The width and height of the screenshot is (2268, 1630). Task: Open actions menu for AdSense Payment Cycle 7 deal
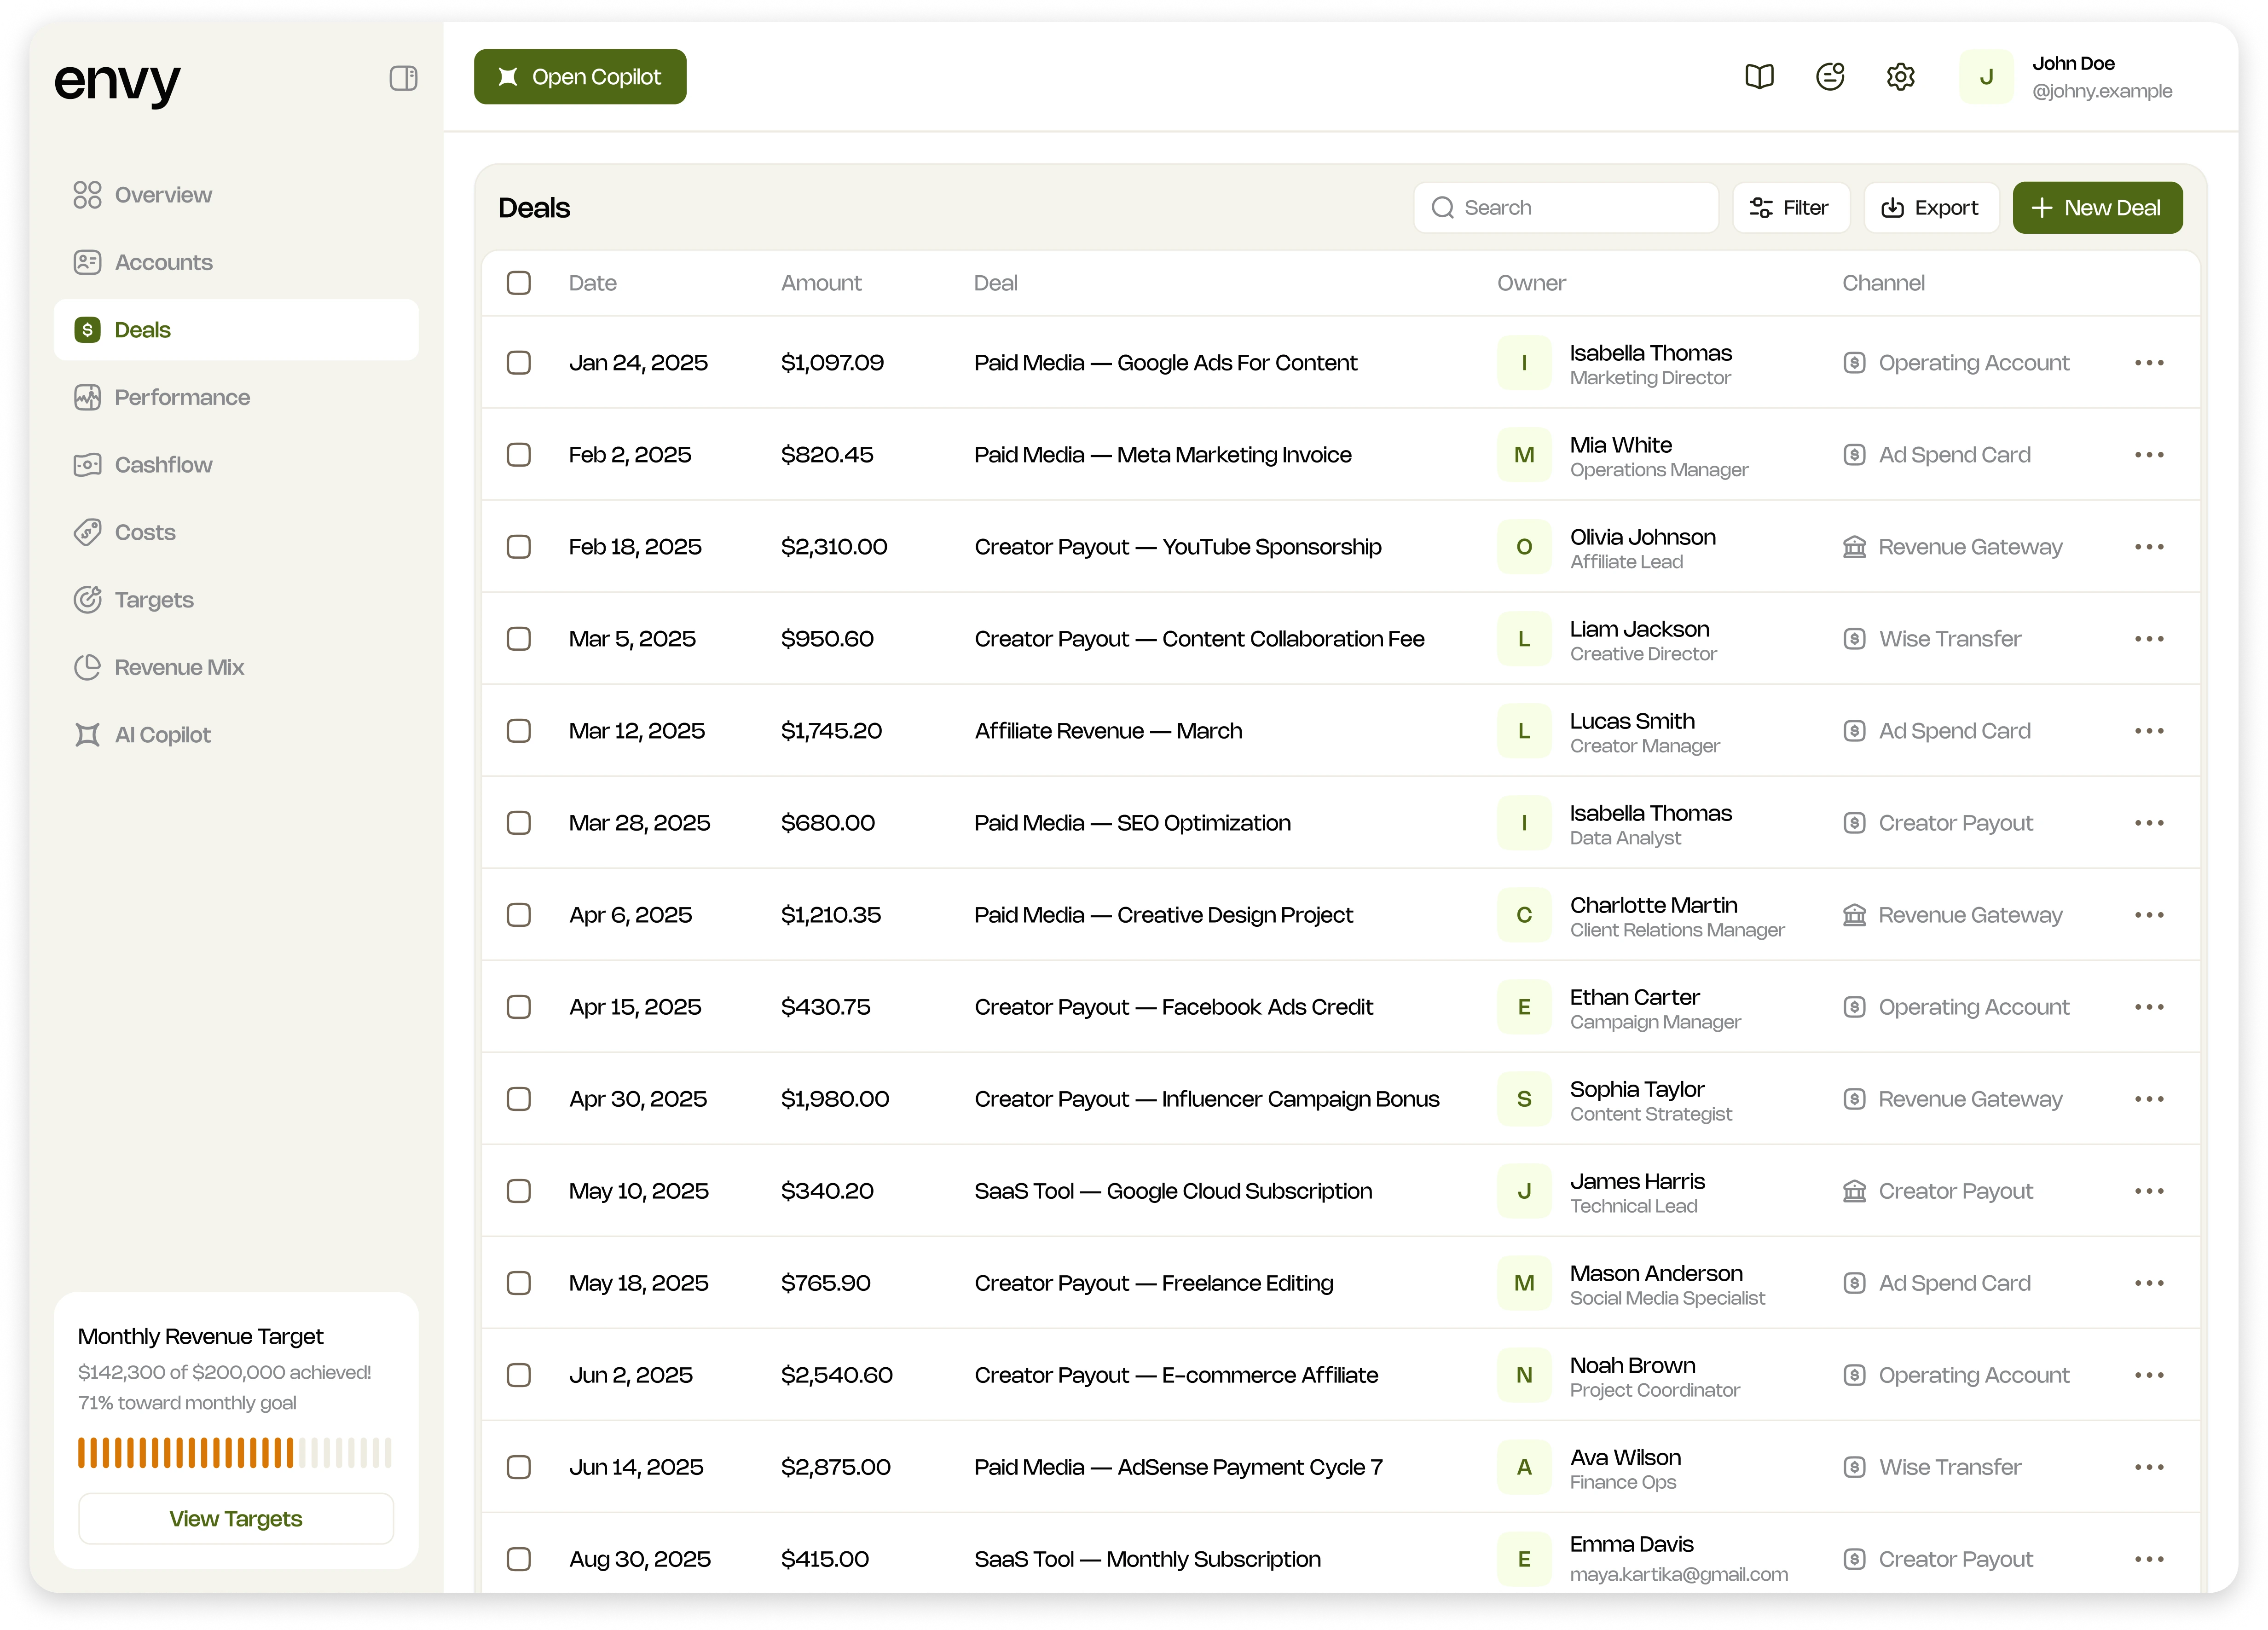coord(2149,1467)
